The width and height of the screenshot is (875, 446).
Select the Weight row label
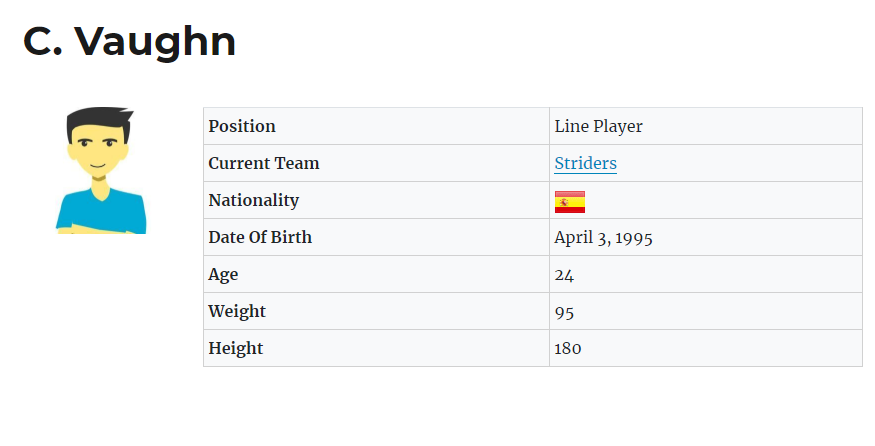tap(237, 311)
